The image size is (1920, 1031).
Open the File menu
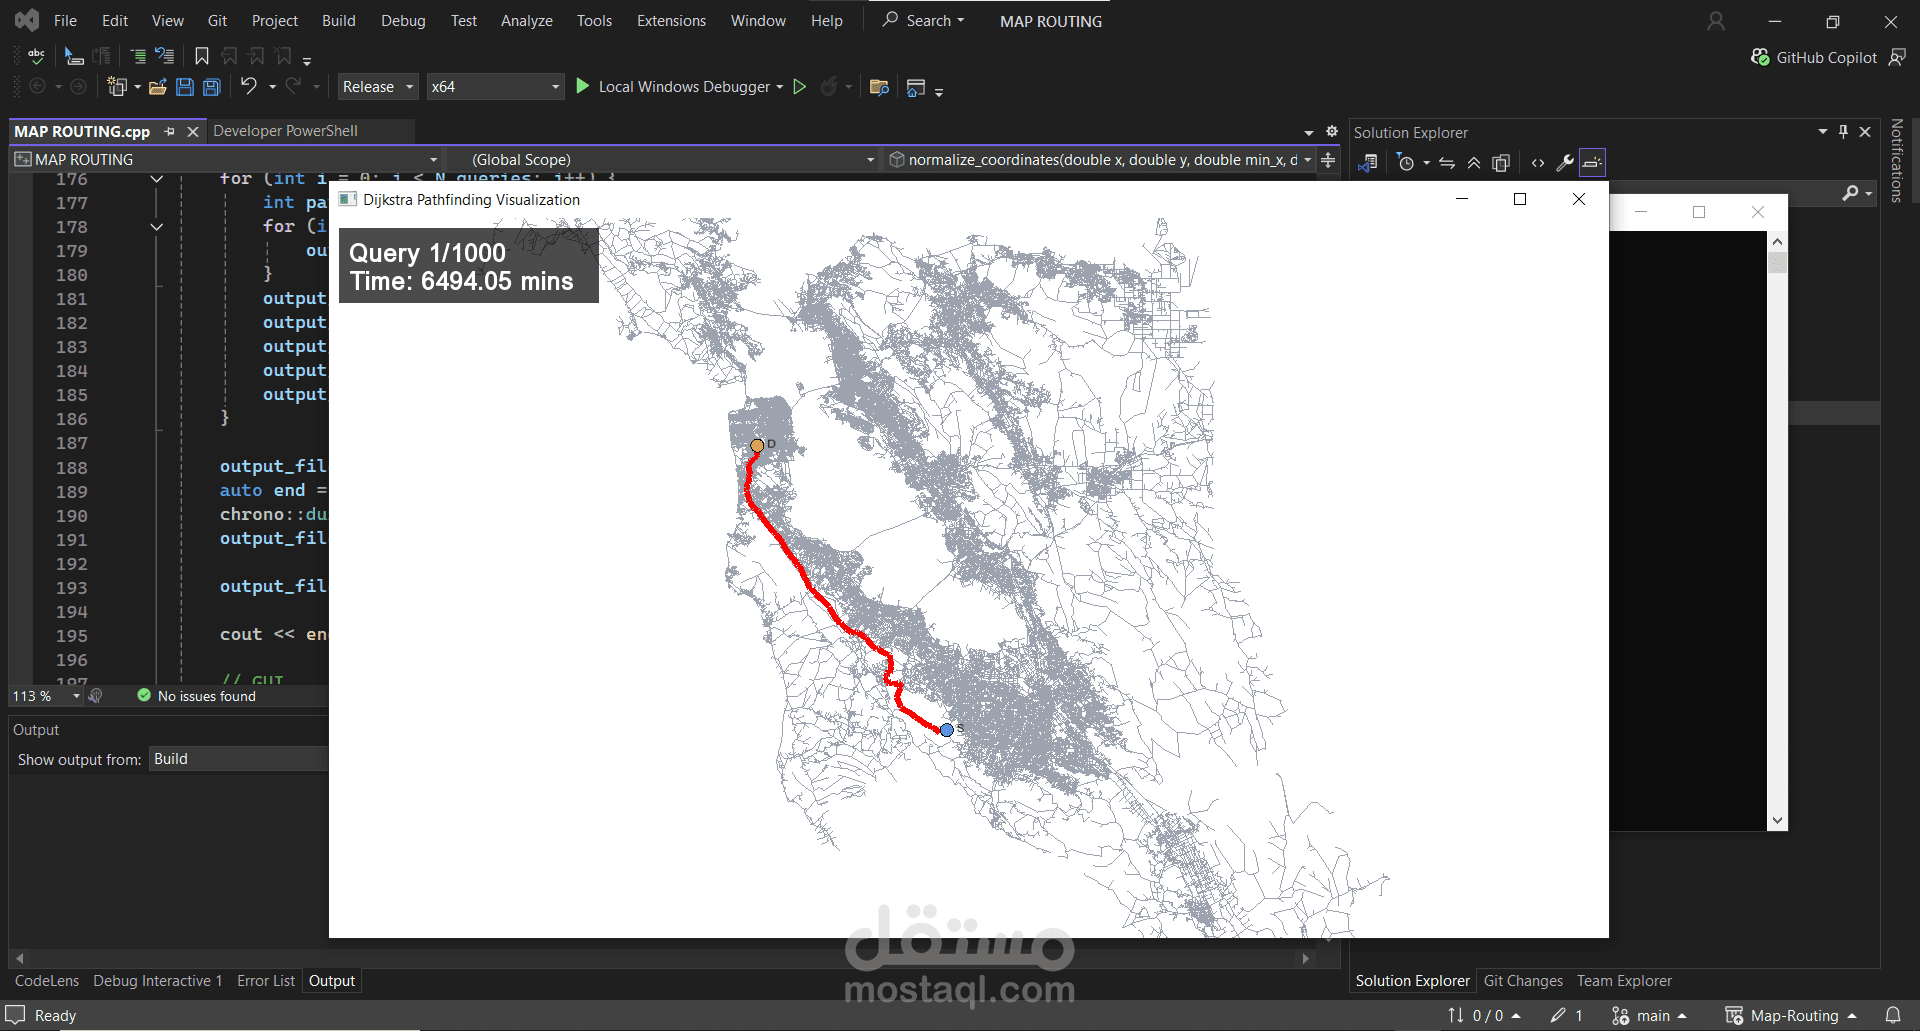point(65,20)
